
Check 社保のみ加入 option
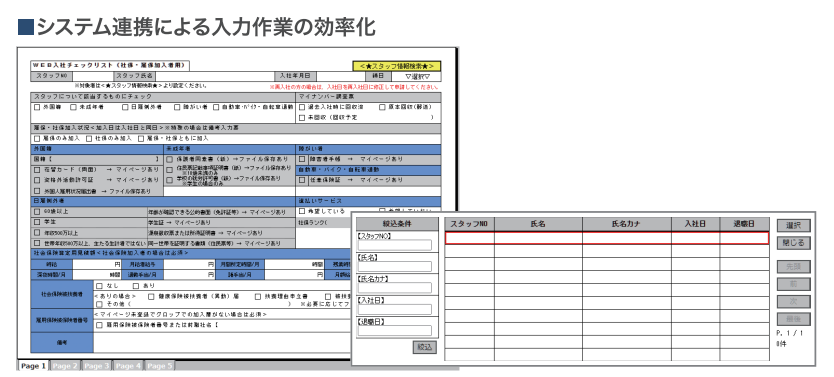coord(88,138)
